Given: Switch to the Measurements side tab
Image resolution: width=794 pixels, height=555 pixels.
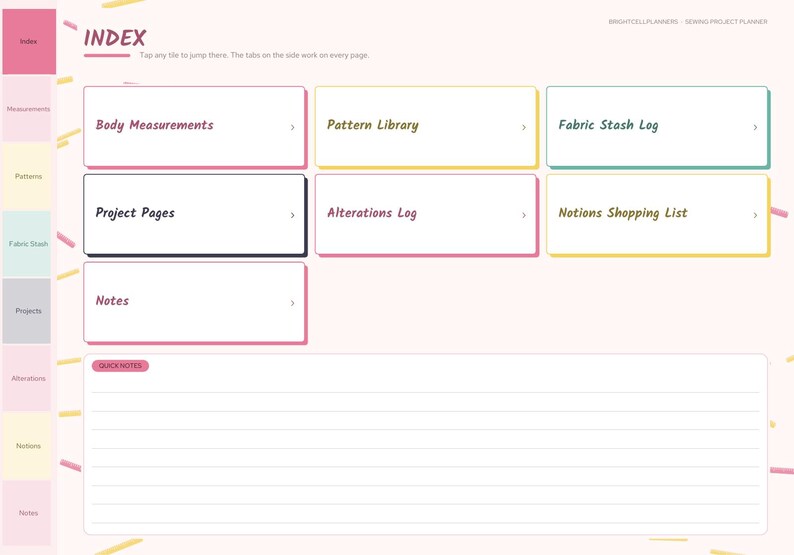Looking at the screenshot, I should 27,109.
